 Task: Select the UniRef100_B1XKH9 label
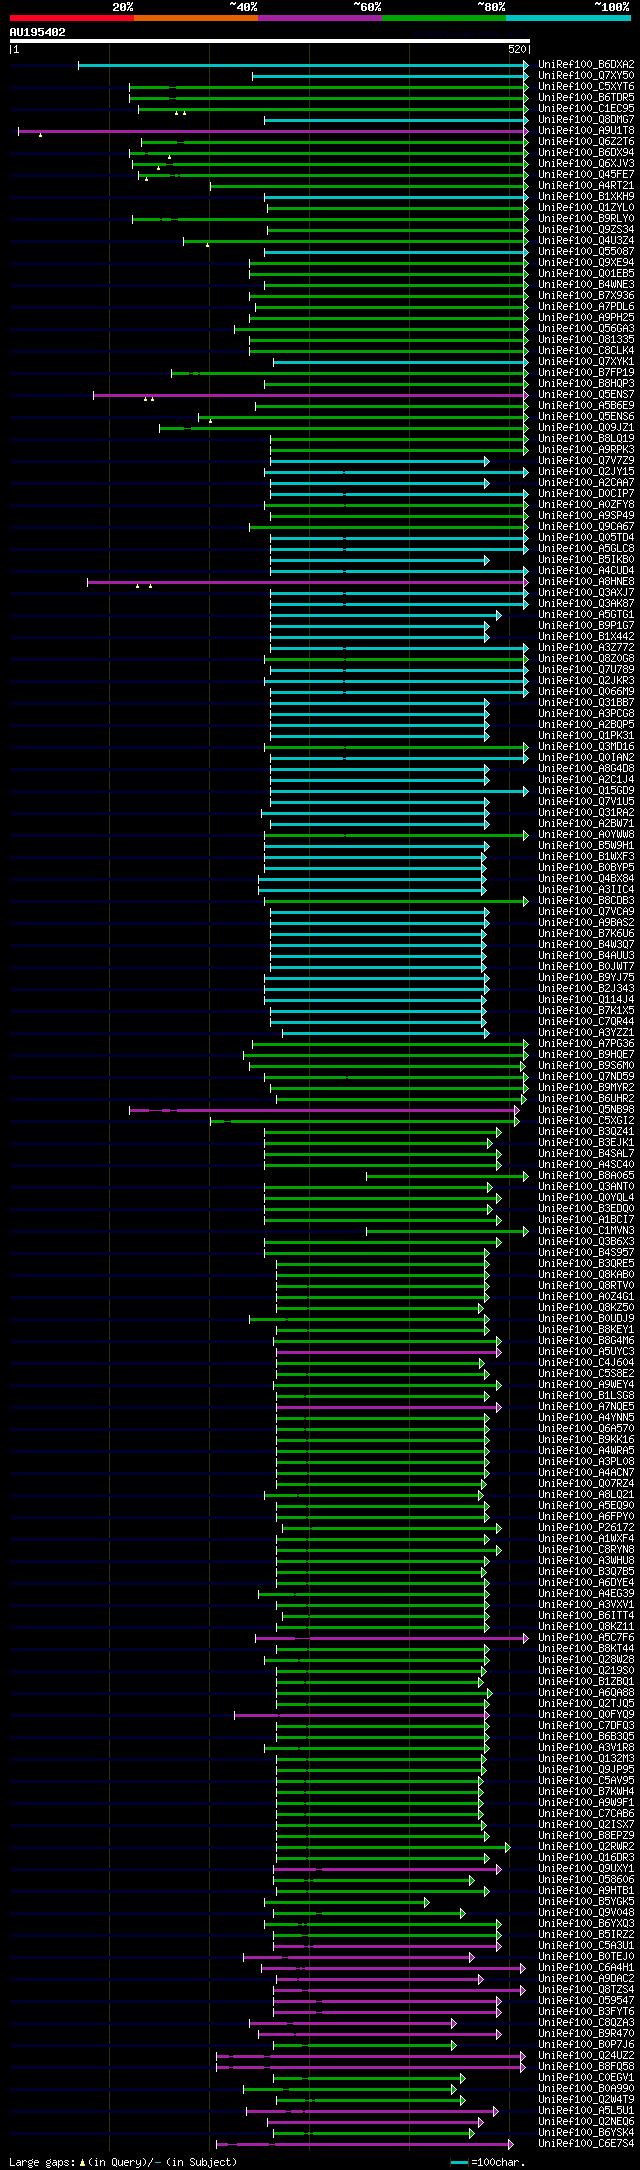coord(586,197)
